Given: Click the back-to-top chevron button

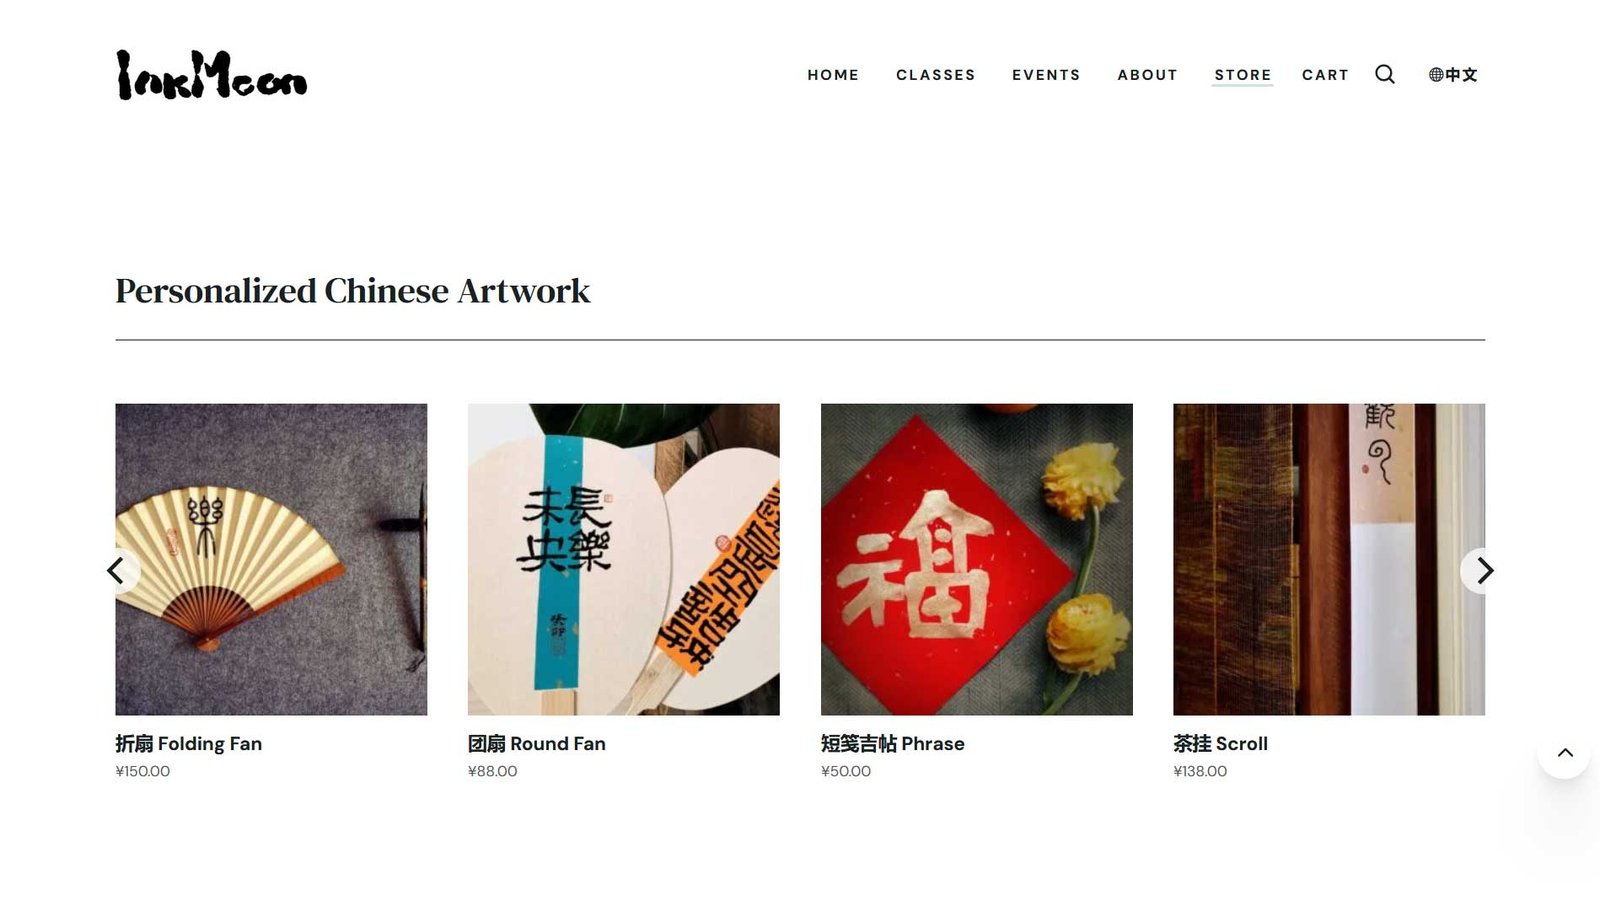Looking at the screenshot, I should coord(1565,753).
